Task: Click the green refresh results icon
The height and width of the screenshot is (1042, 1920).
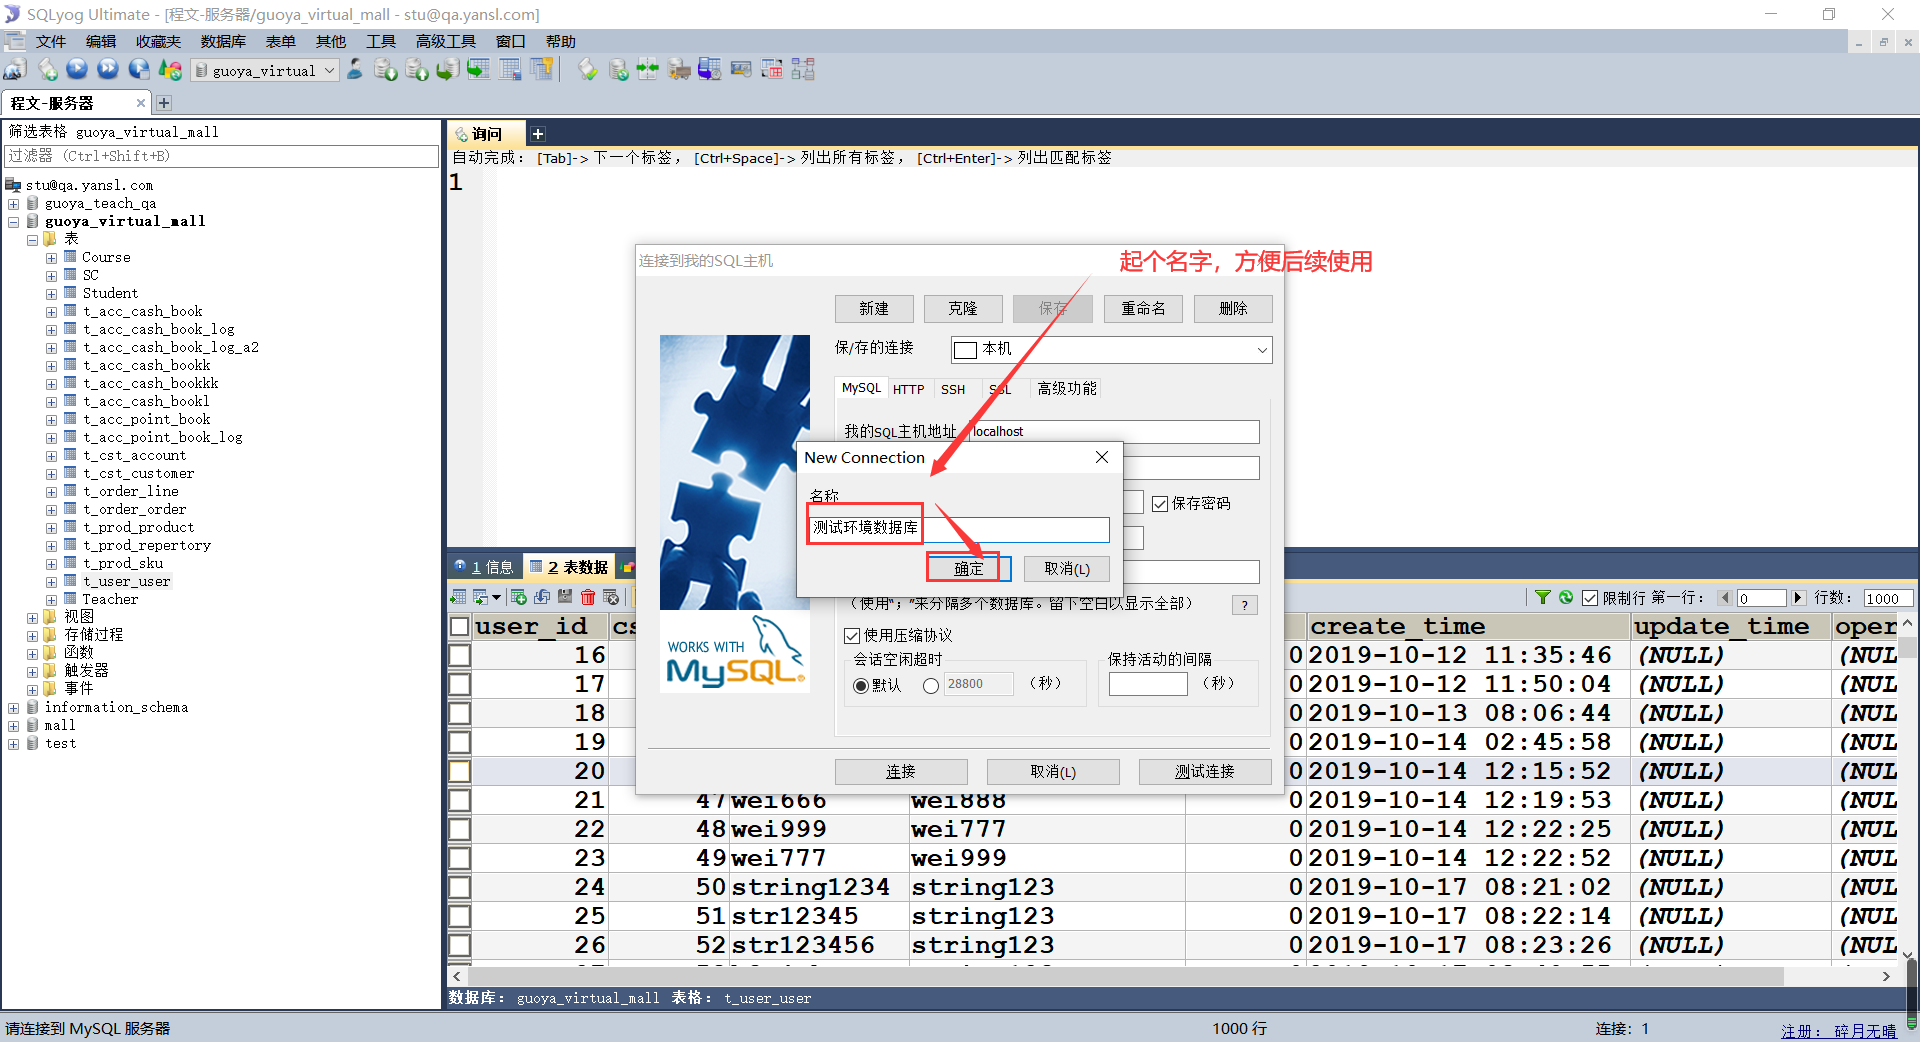Action: click(x=1566, y=597)
